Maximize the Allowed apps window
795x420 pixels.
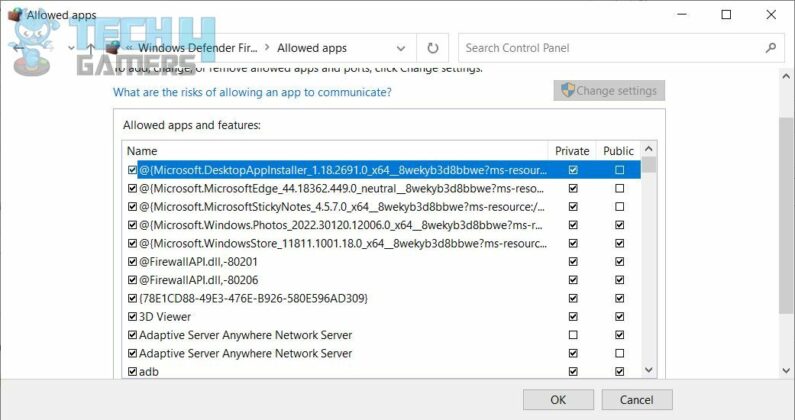click(726, 15)
